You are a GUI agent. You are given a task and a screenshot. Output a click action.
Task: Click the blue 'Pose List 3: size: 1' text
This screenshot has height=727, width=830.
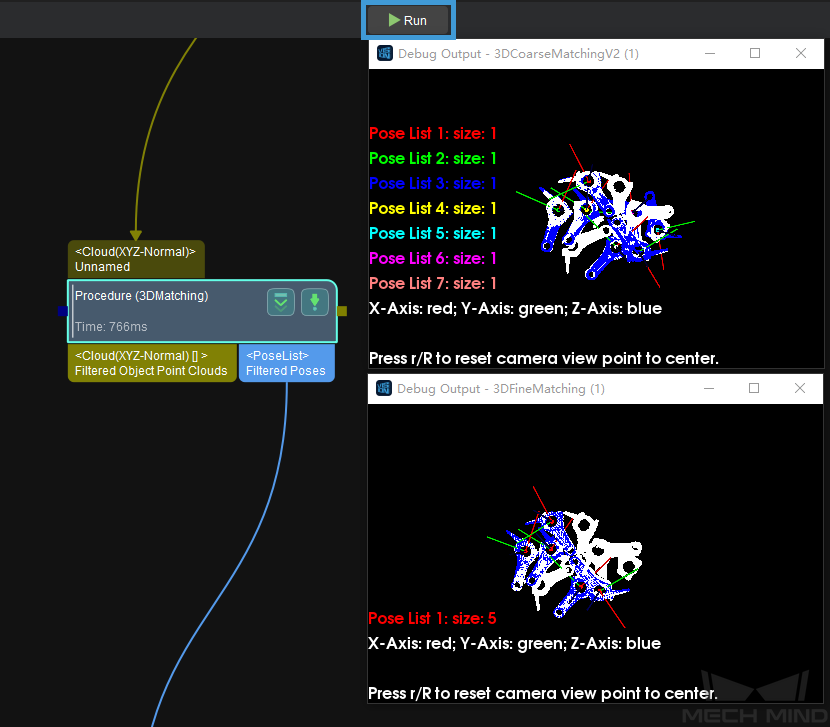tap(433, 183)
